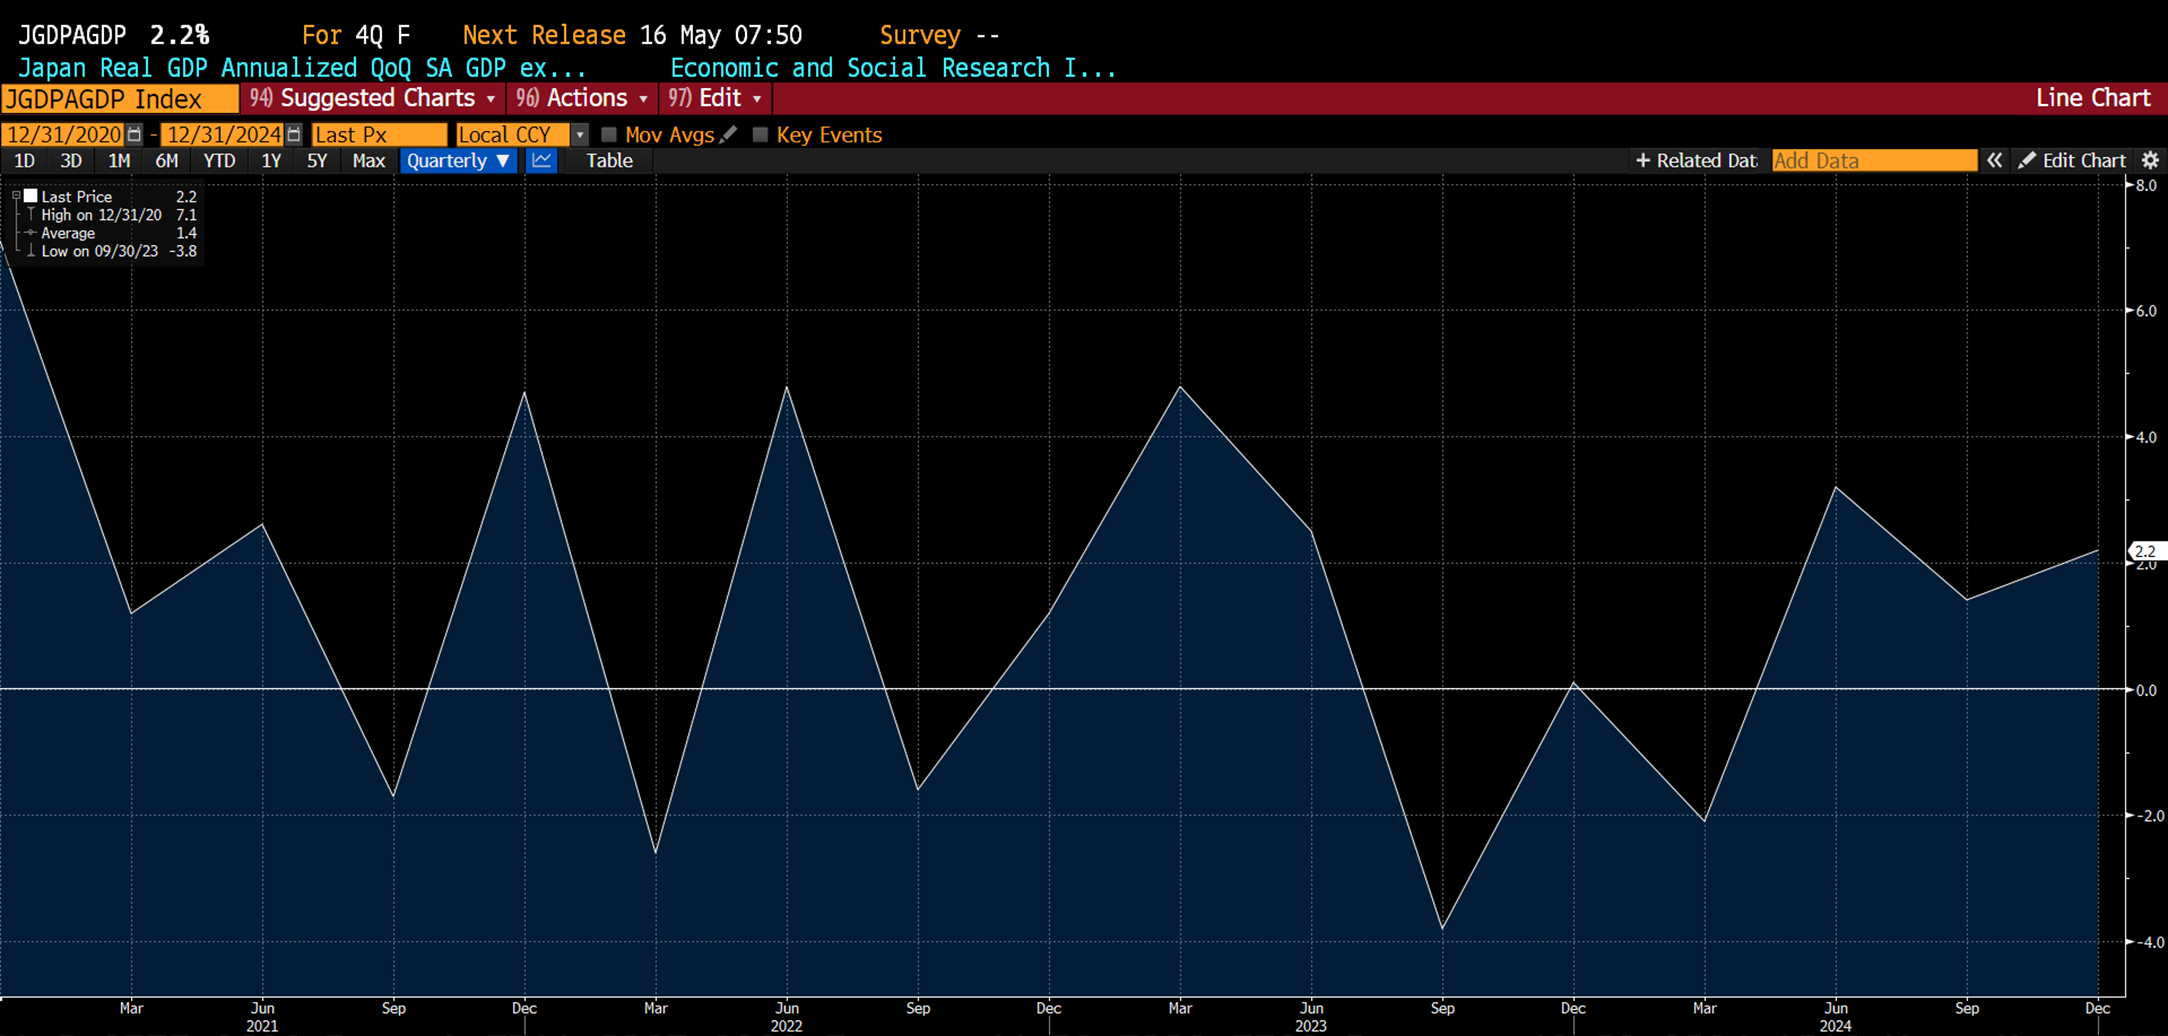Click the double left chevron collapse icon

point(1994,161)
